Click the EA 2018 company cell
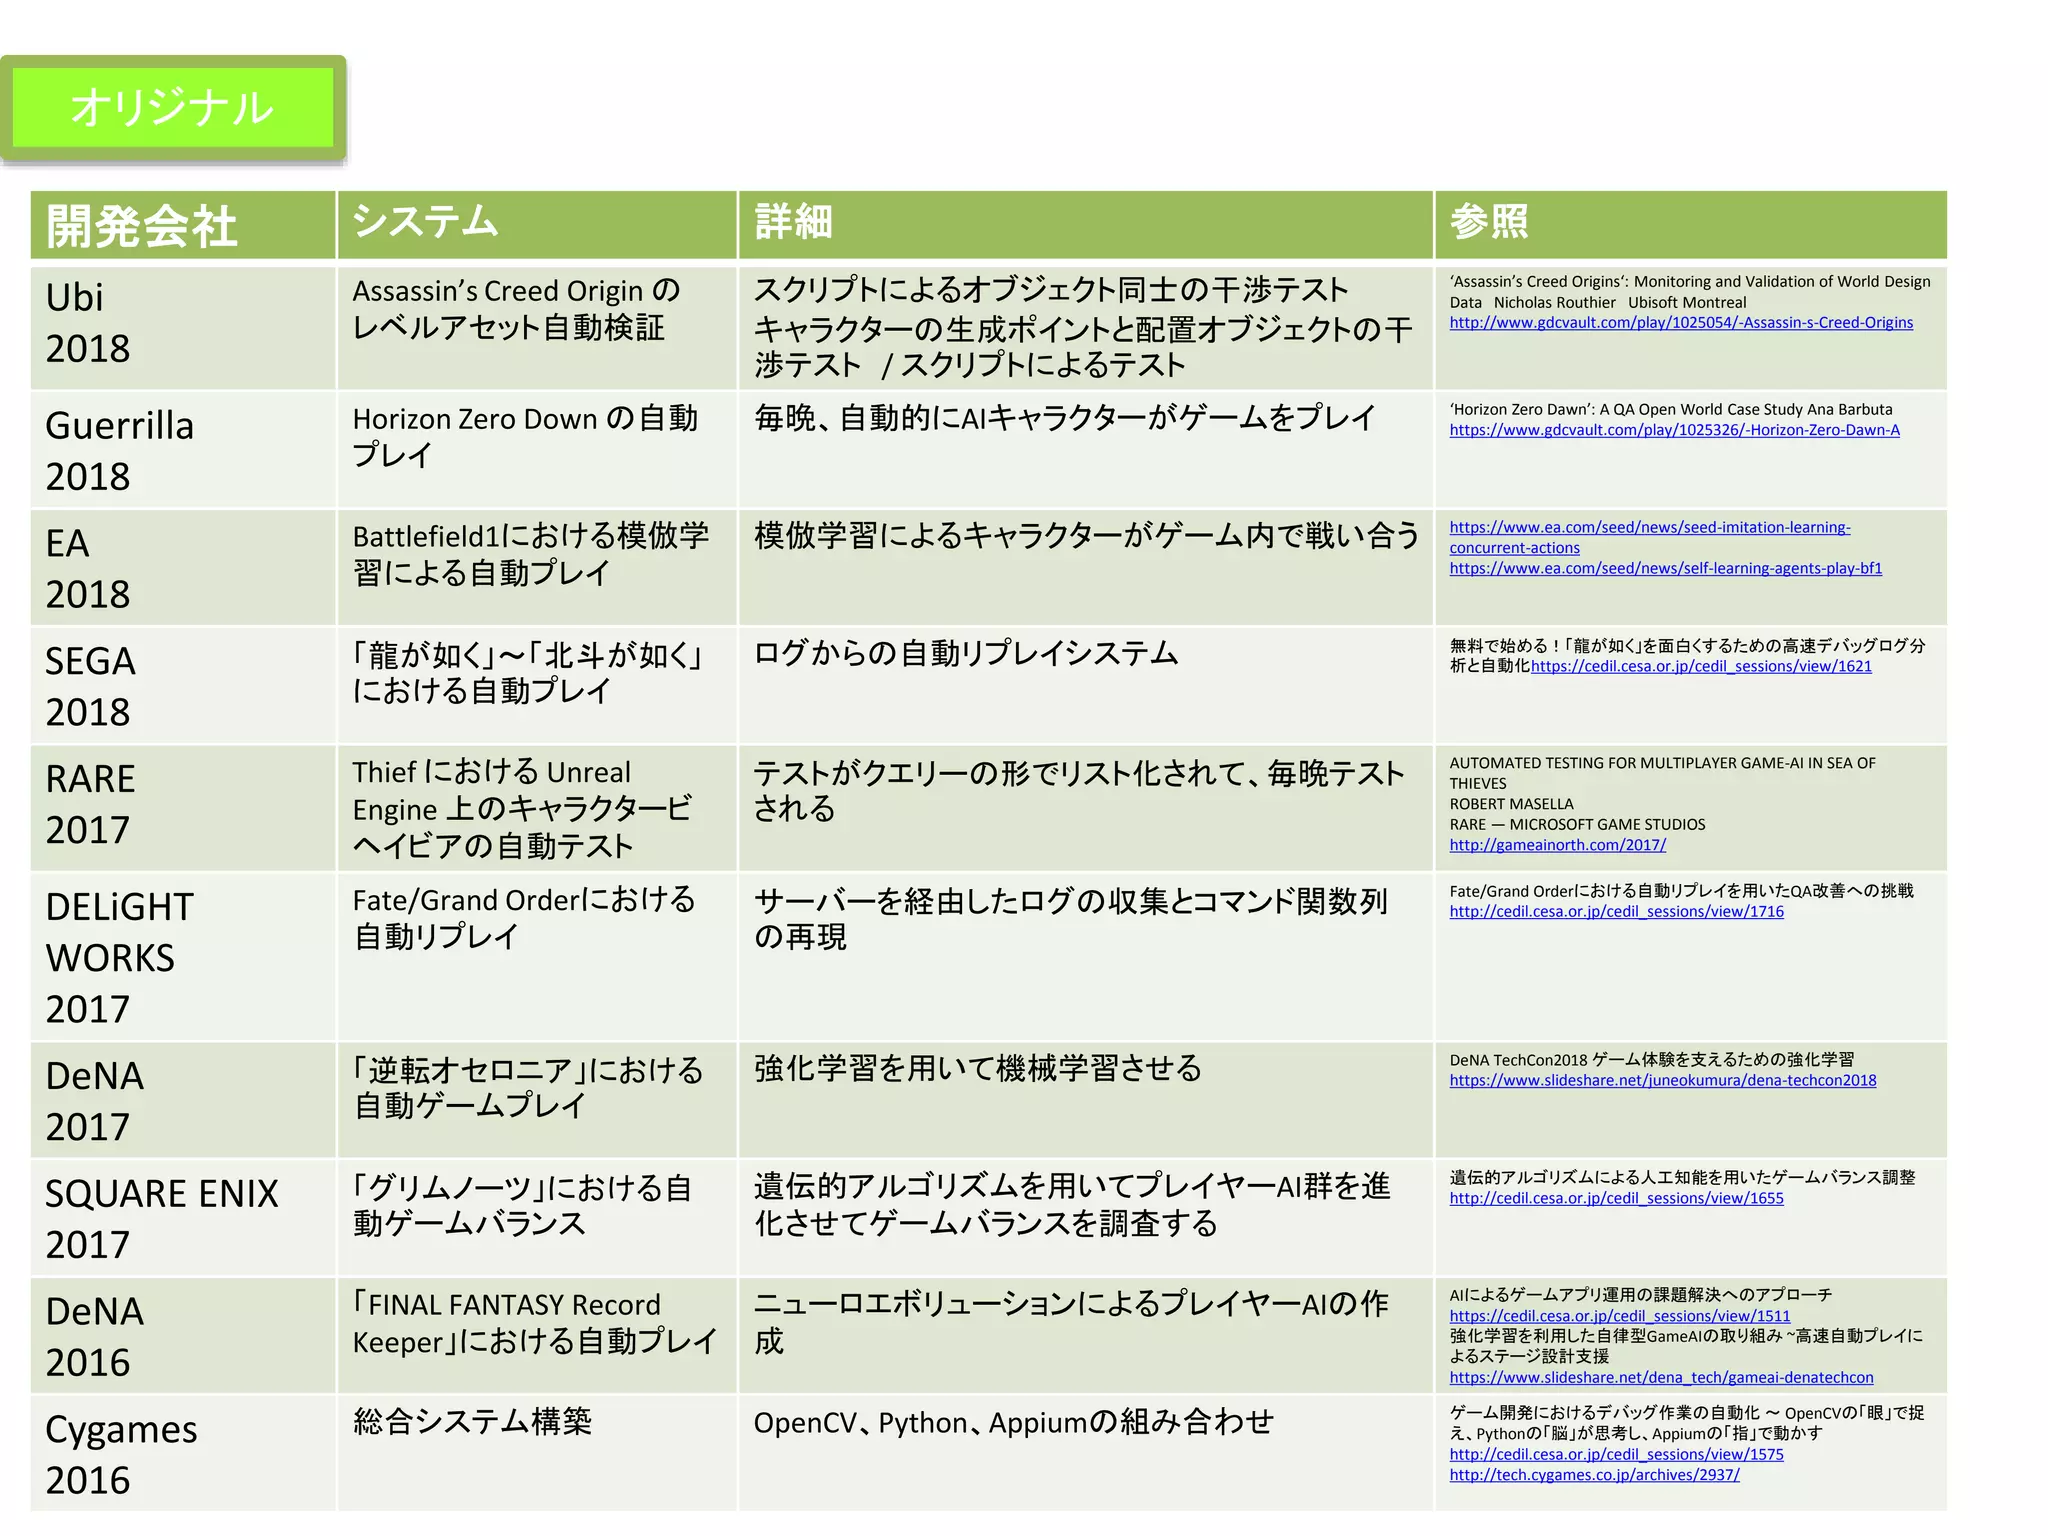The width and height of the screenshot is (2048, 1536). (x=183, y=568)
